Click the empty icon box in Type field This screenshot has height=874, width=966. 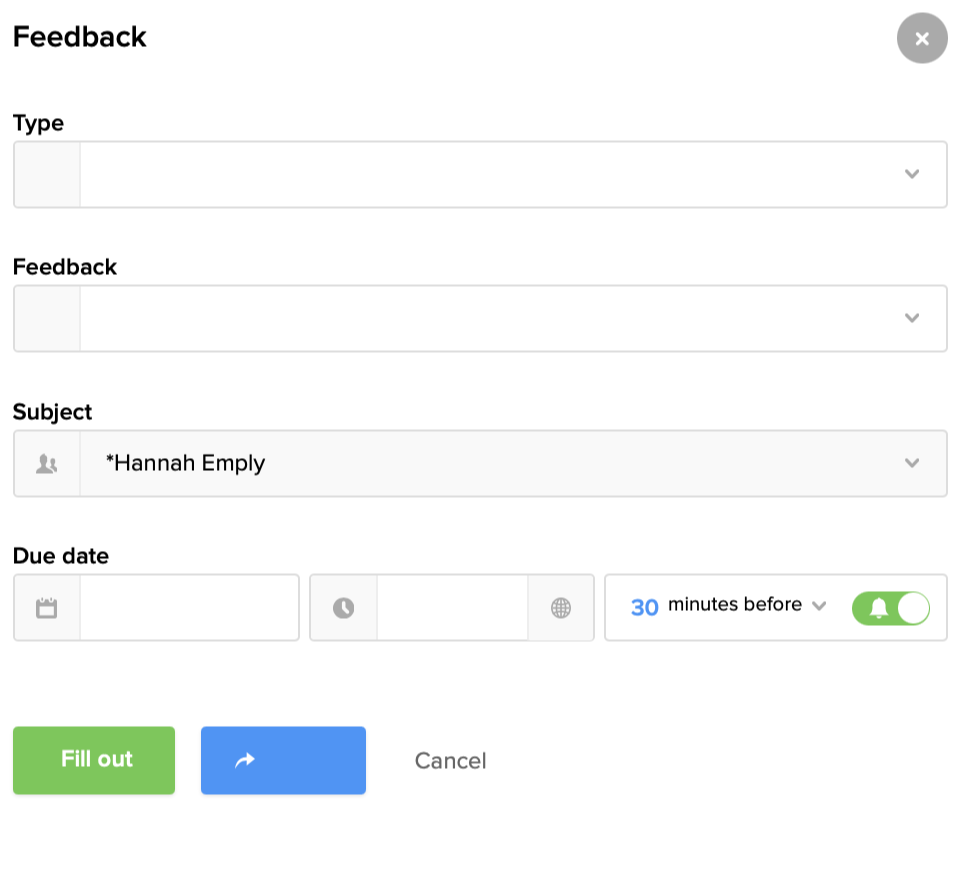[x=46, y=175]
